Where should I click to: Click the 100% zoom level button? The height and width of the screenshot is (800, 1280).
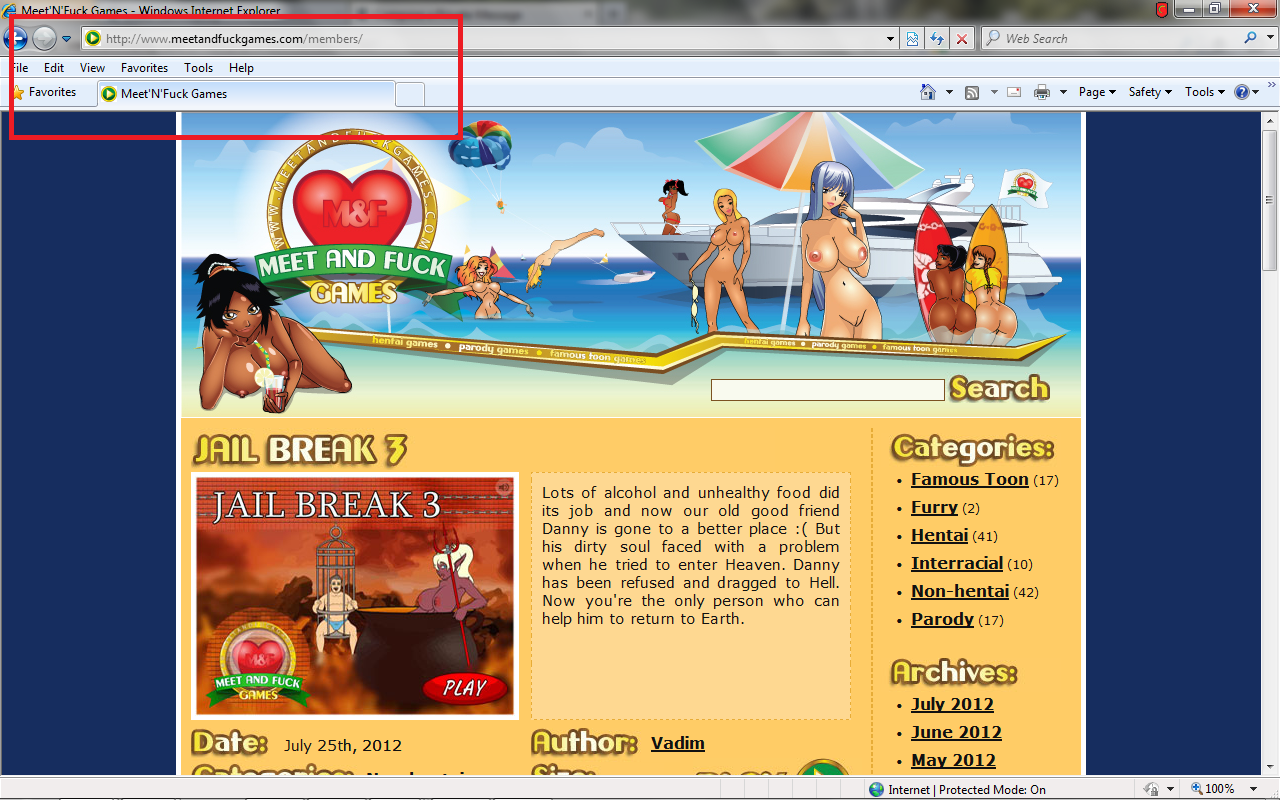pos(1212,789)
